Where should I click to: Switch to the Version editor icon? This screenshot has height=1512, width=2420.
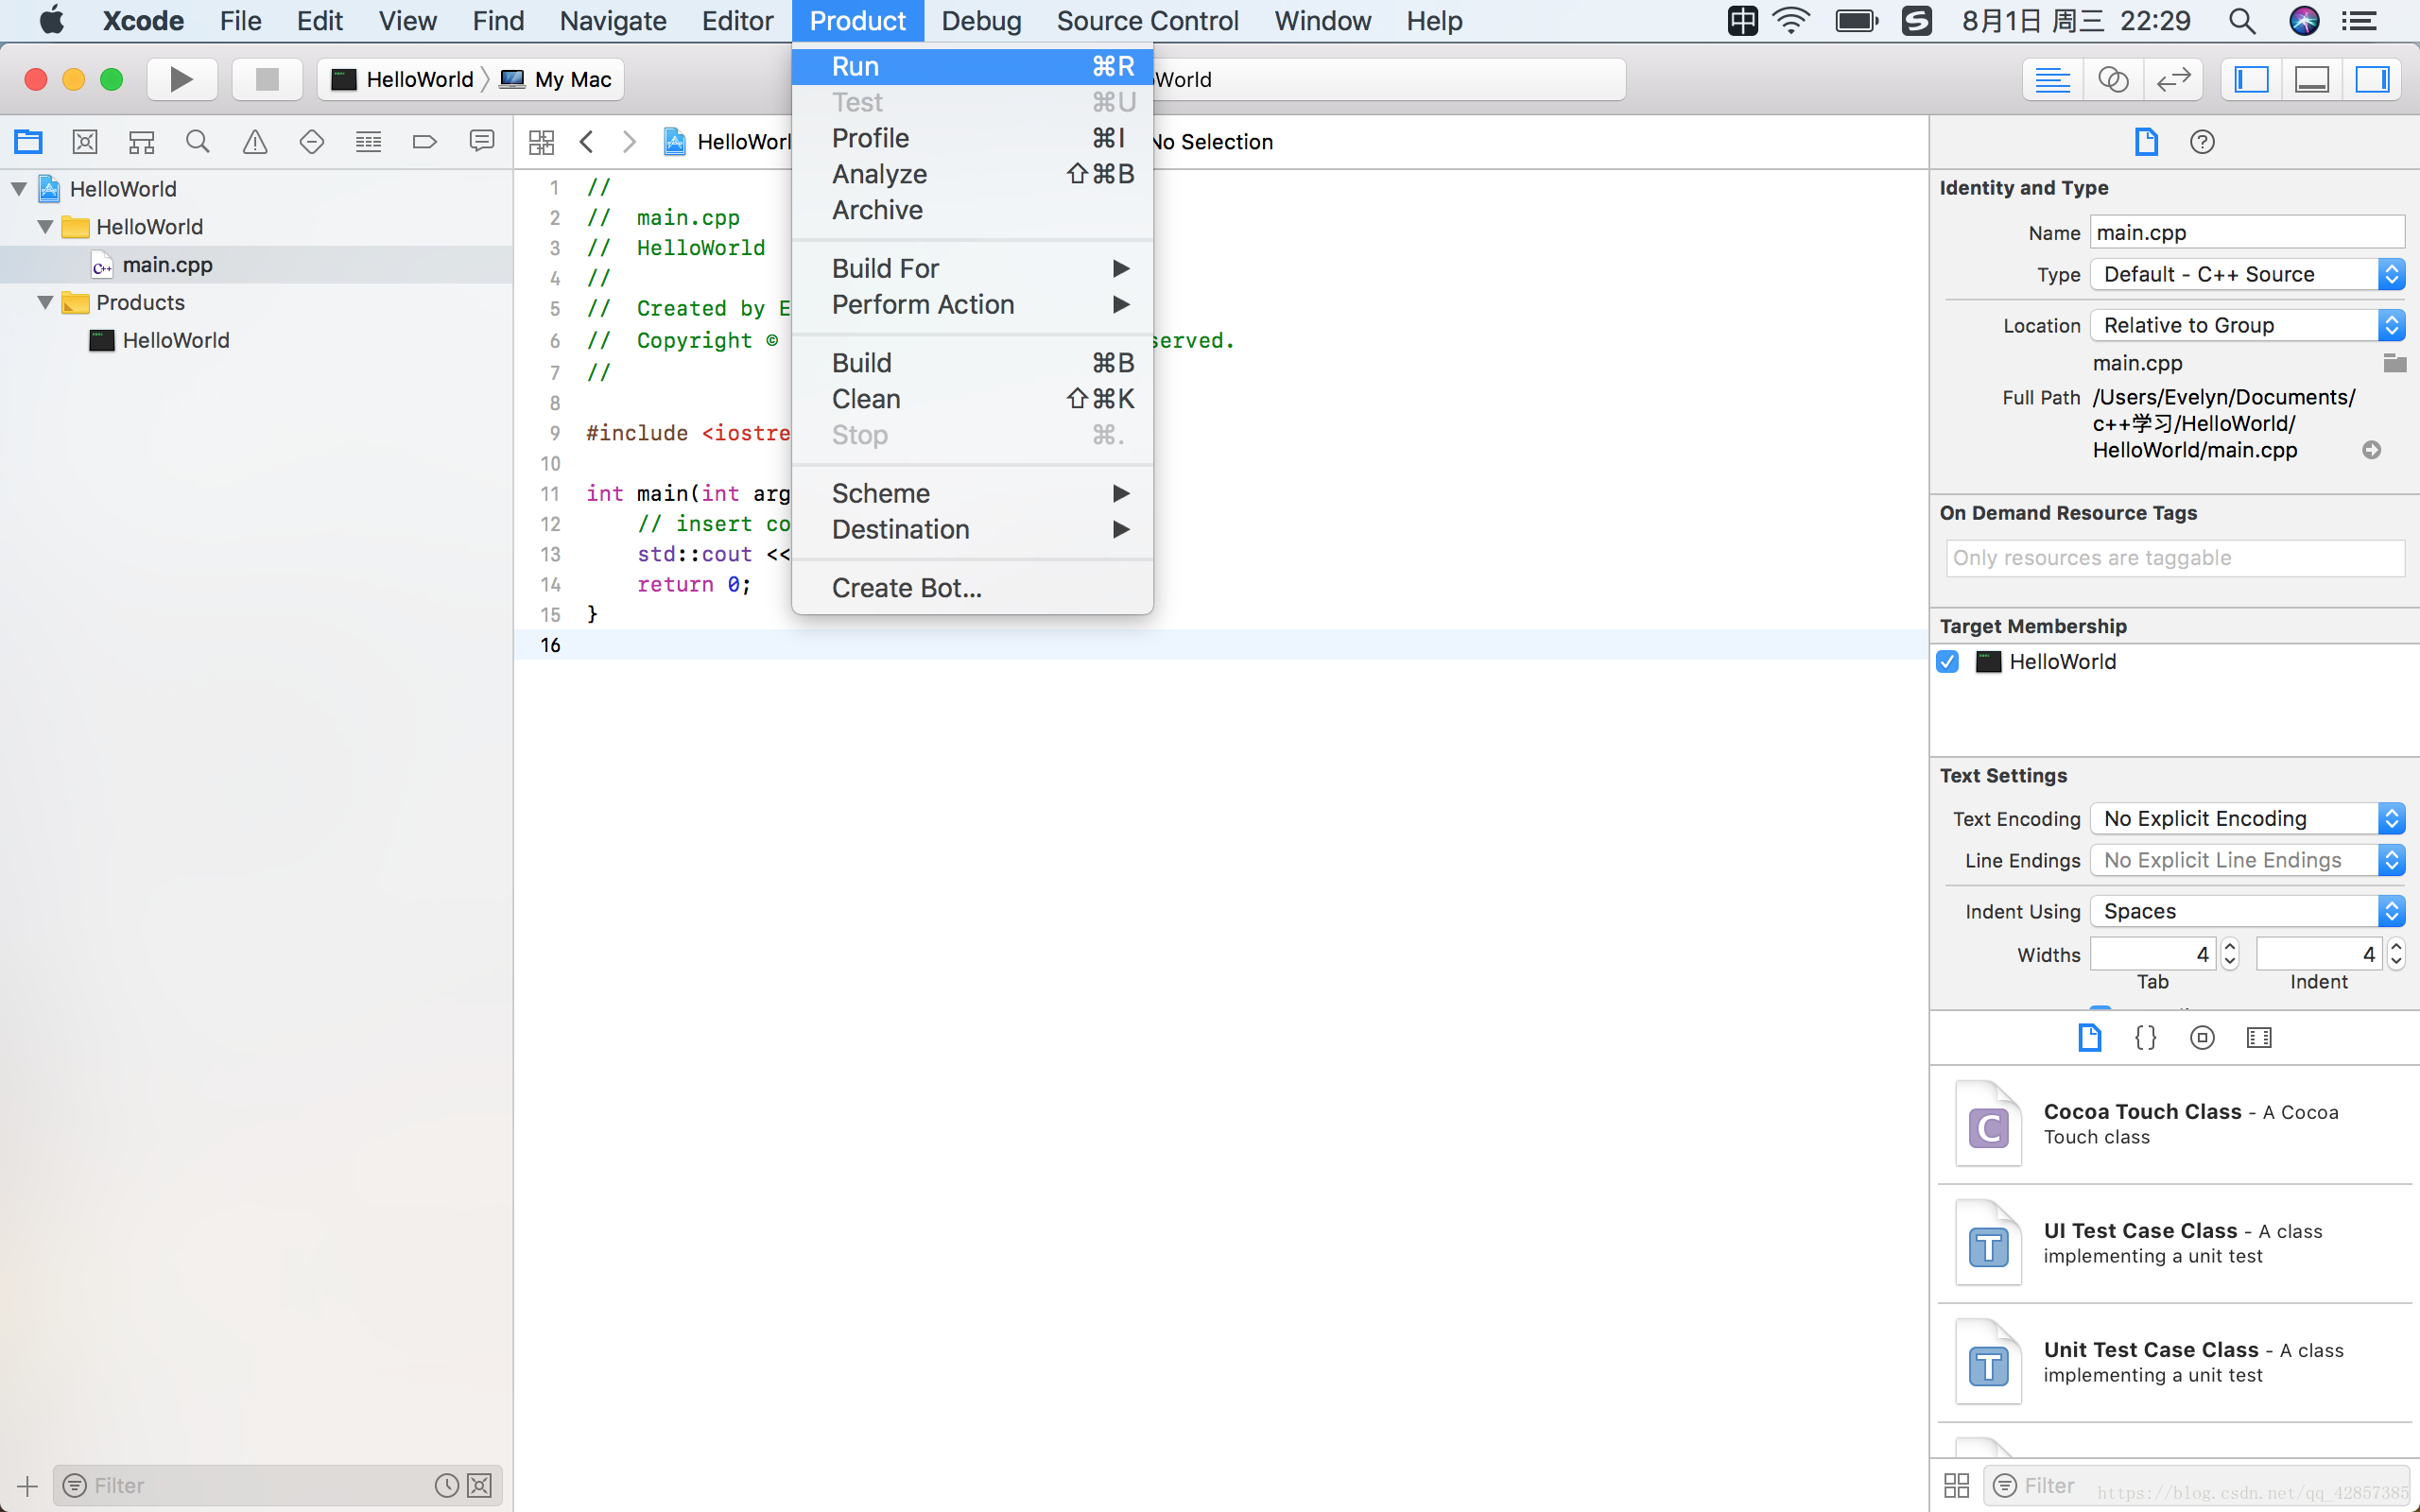tap(2173, 79)
